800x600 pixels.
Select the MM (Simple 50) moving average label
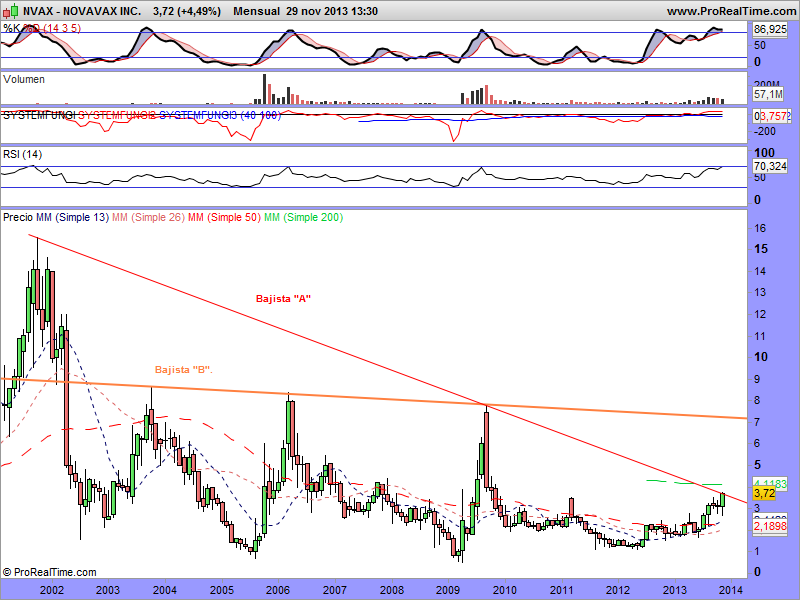223,217
